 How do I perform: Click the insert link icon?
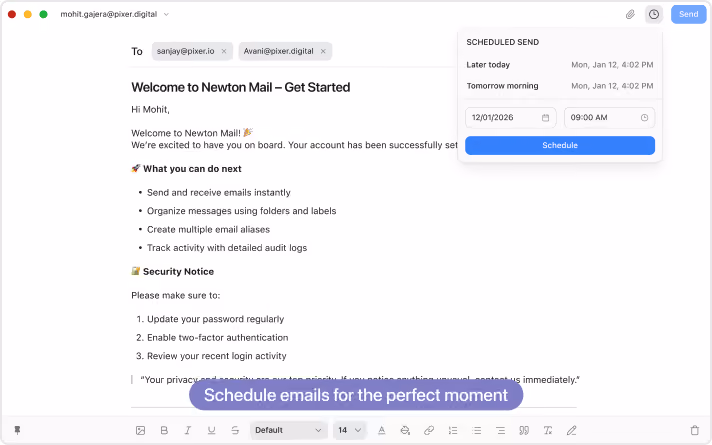[x=429, y=430]
